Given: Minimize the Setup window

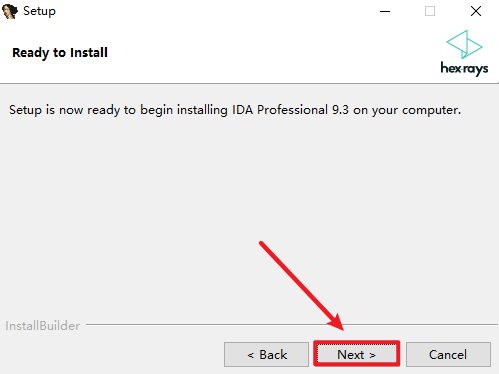Looking at the screenshot, I should click(385, 11).
